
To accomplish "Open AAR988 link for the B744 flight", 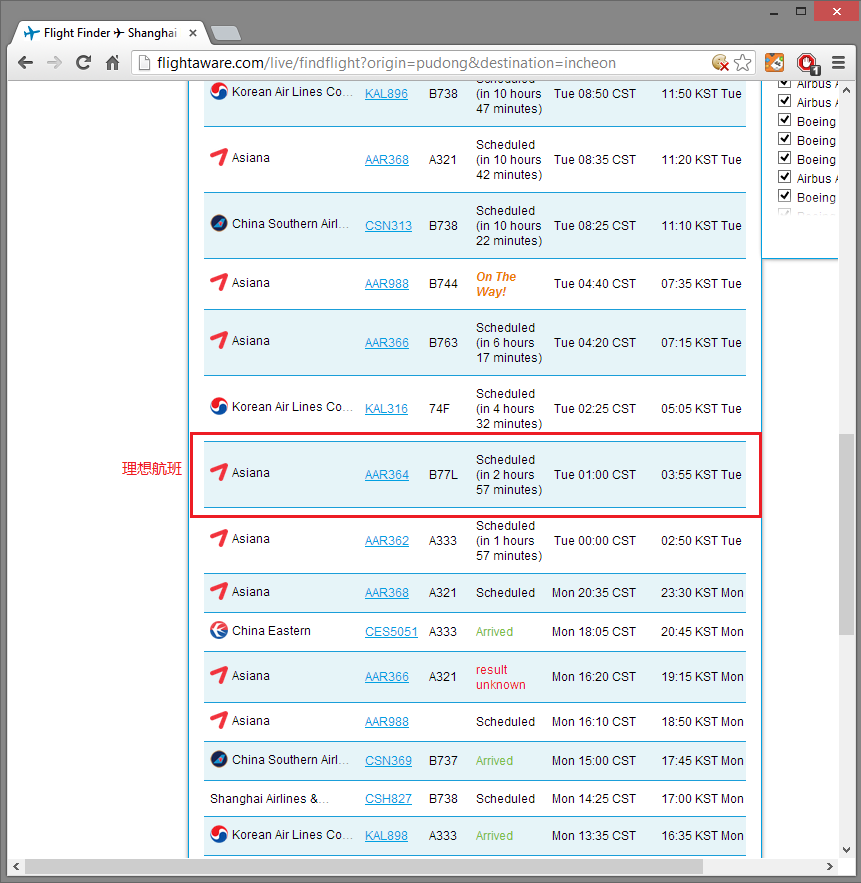I will click(387, 283).
